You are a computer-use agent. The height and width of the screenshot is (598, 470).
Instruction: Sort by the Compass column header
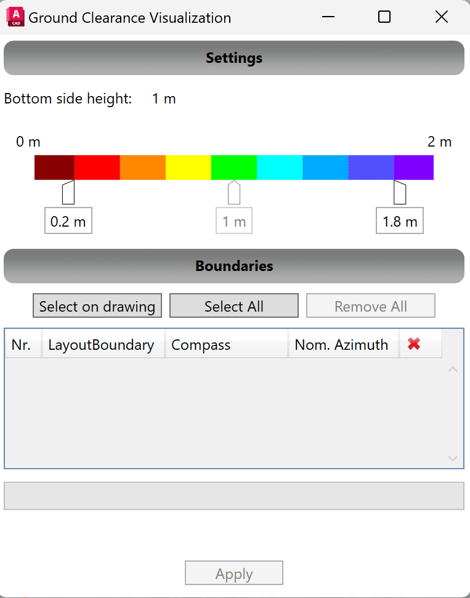coord(226,344)
